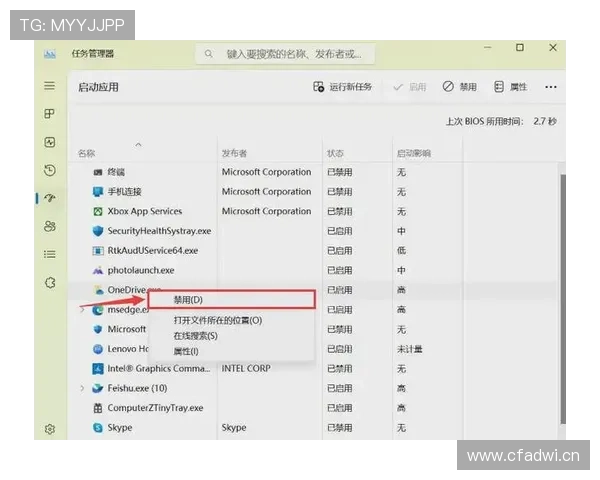Viewport: 600px width, 480px height.
Task: Select the Xbox App Services row name
Action: tap(145, 211)
